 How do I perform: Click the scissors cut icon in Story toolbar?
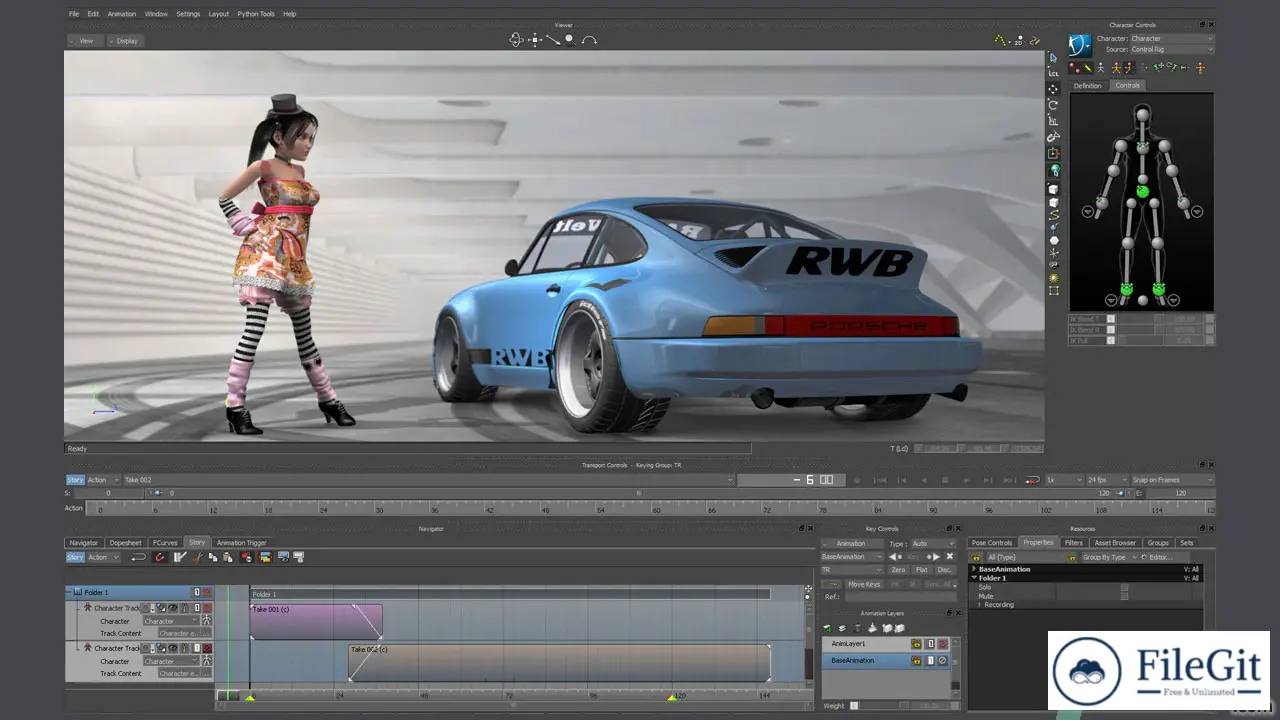click(x=197, y=557)
